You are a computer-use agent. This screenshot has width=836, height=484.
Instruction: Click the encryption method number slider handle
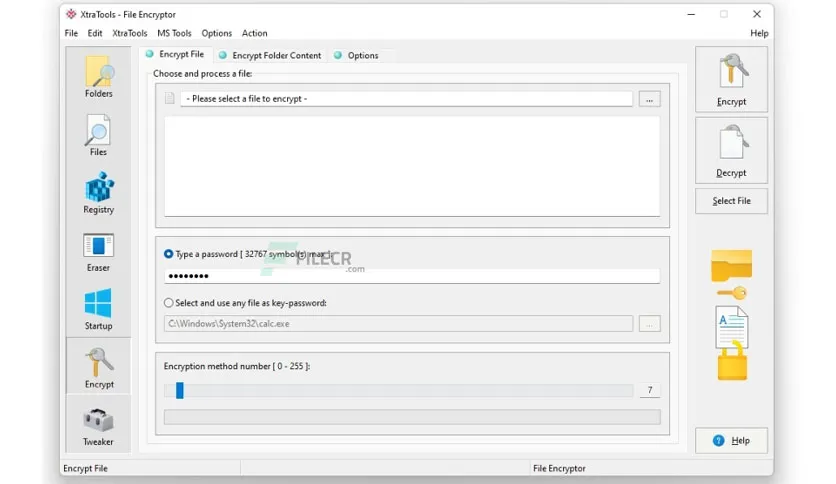[x=180, y=390]
